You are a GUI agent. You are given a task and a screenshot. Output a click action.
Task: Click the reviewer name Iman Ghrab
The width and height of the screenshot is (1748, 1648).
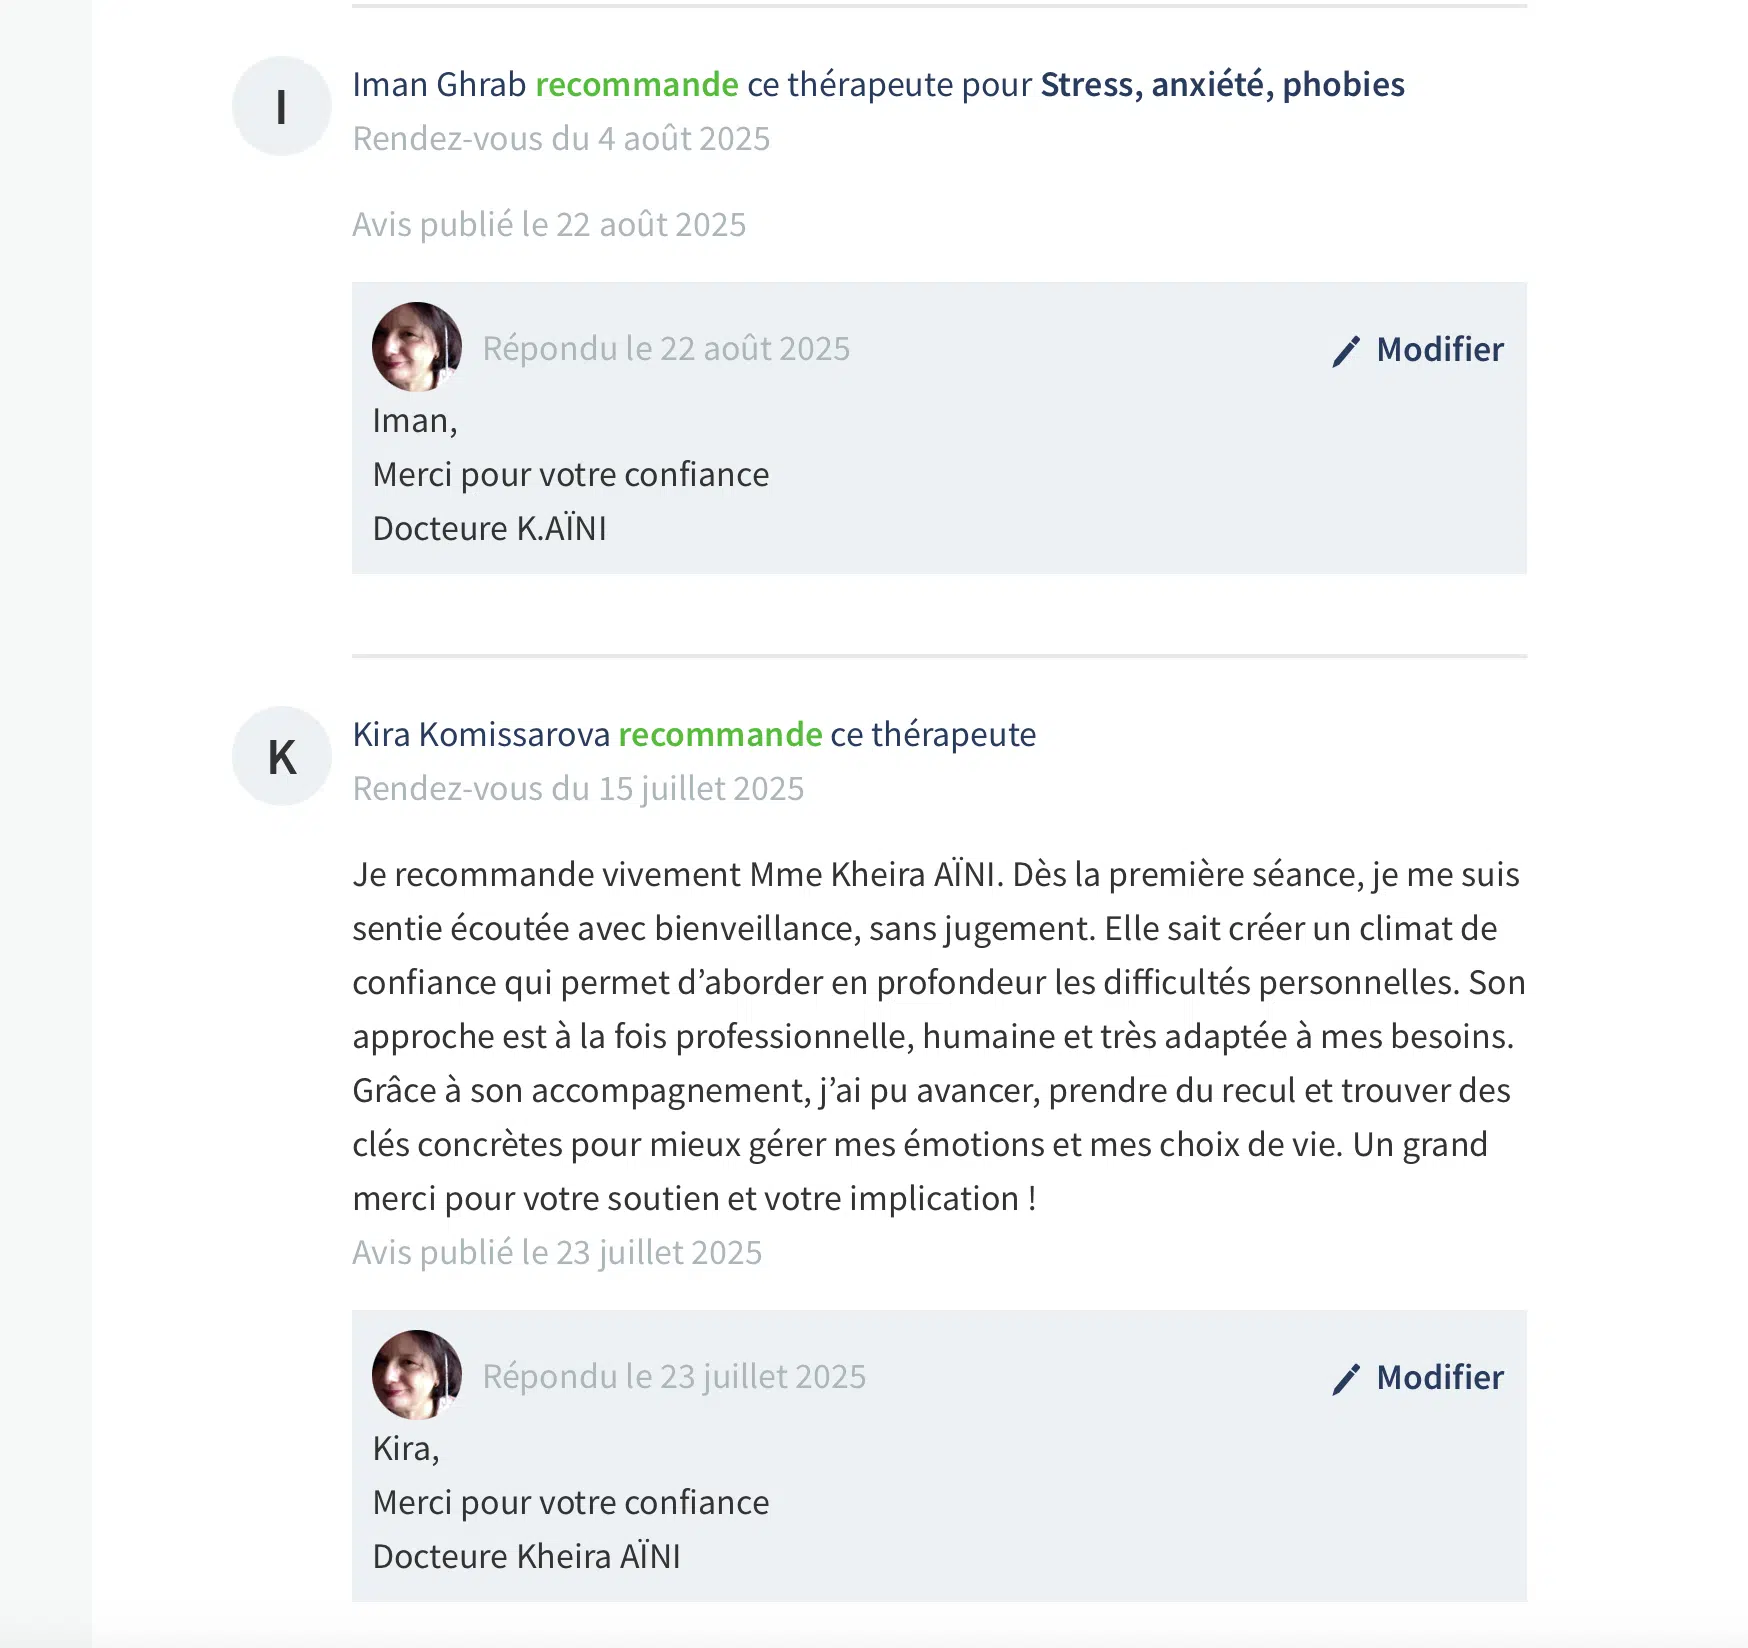pyautogui.click(x=439, y=85)
